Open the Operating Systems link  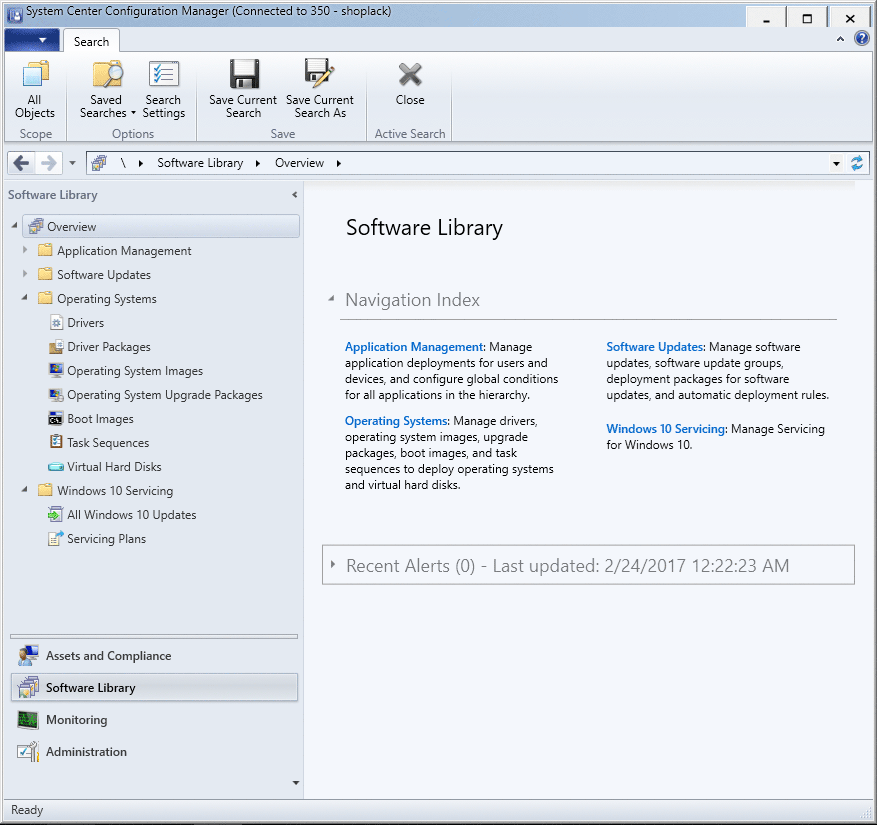point(396,421)
